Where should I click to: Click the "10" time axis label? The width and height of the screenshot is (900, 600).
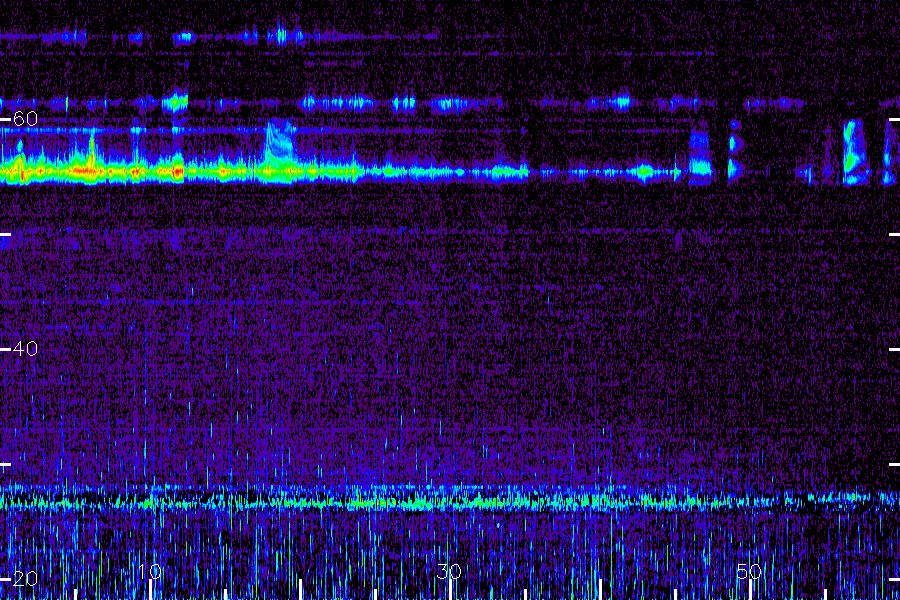(150, 571)
